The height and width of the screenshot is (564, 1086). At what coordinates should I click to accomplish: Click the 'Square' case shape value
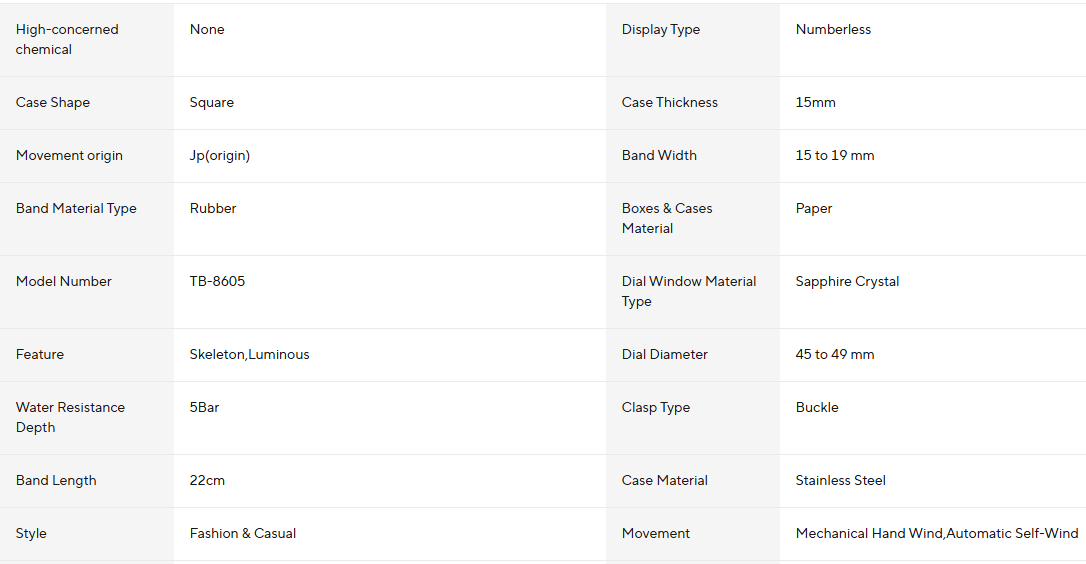[212, 103]
